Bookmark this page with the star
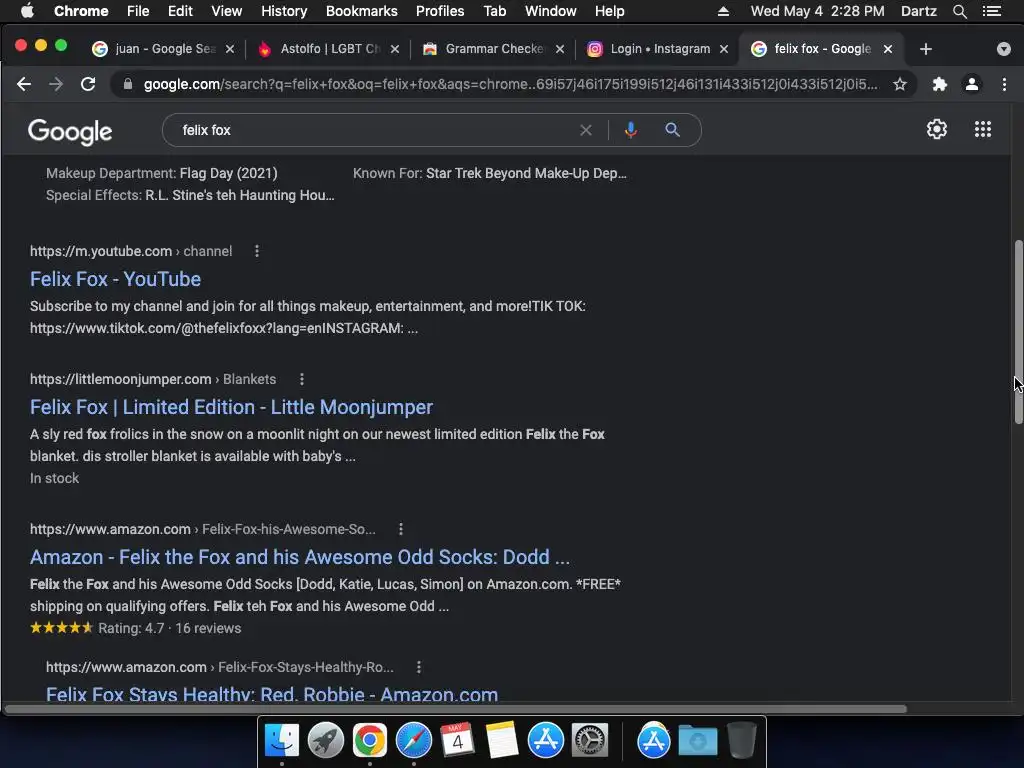The width and height of the screenshot is (1024, 768). 900,84
